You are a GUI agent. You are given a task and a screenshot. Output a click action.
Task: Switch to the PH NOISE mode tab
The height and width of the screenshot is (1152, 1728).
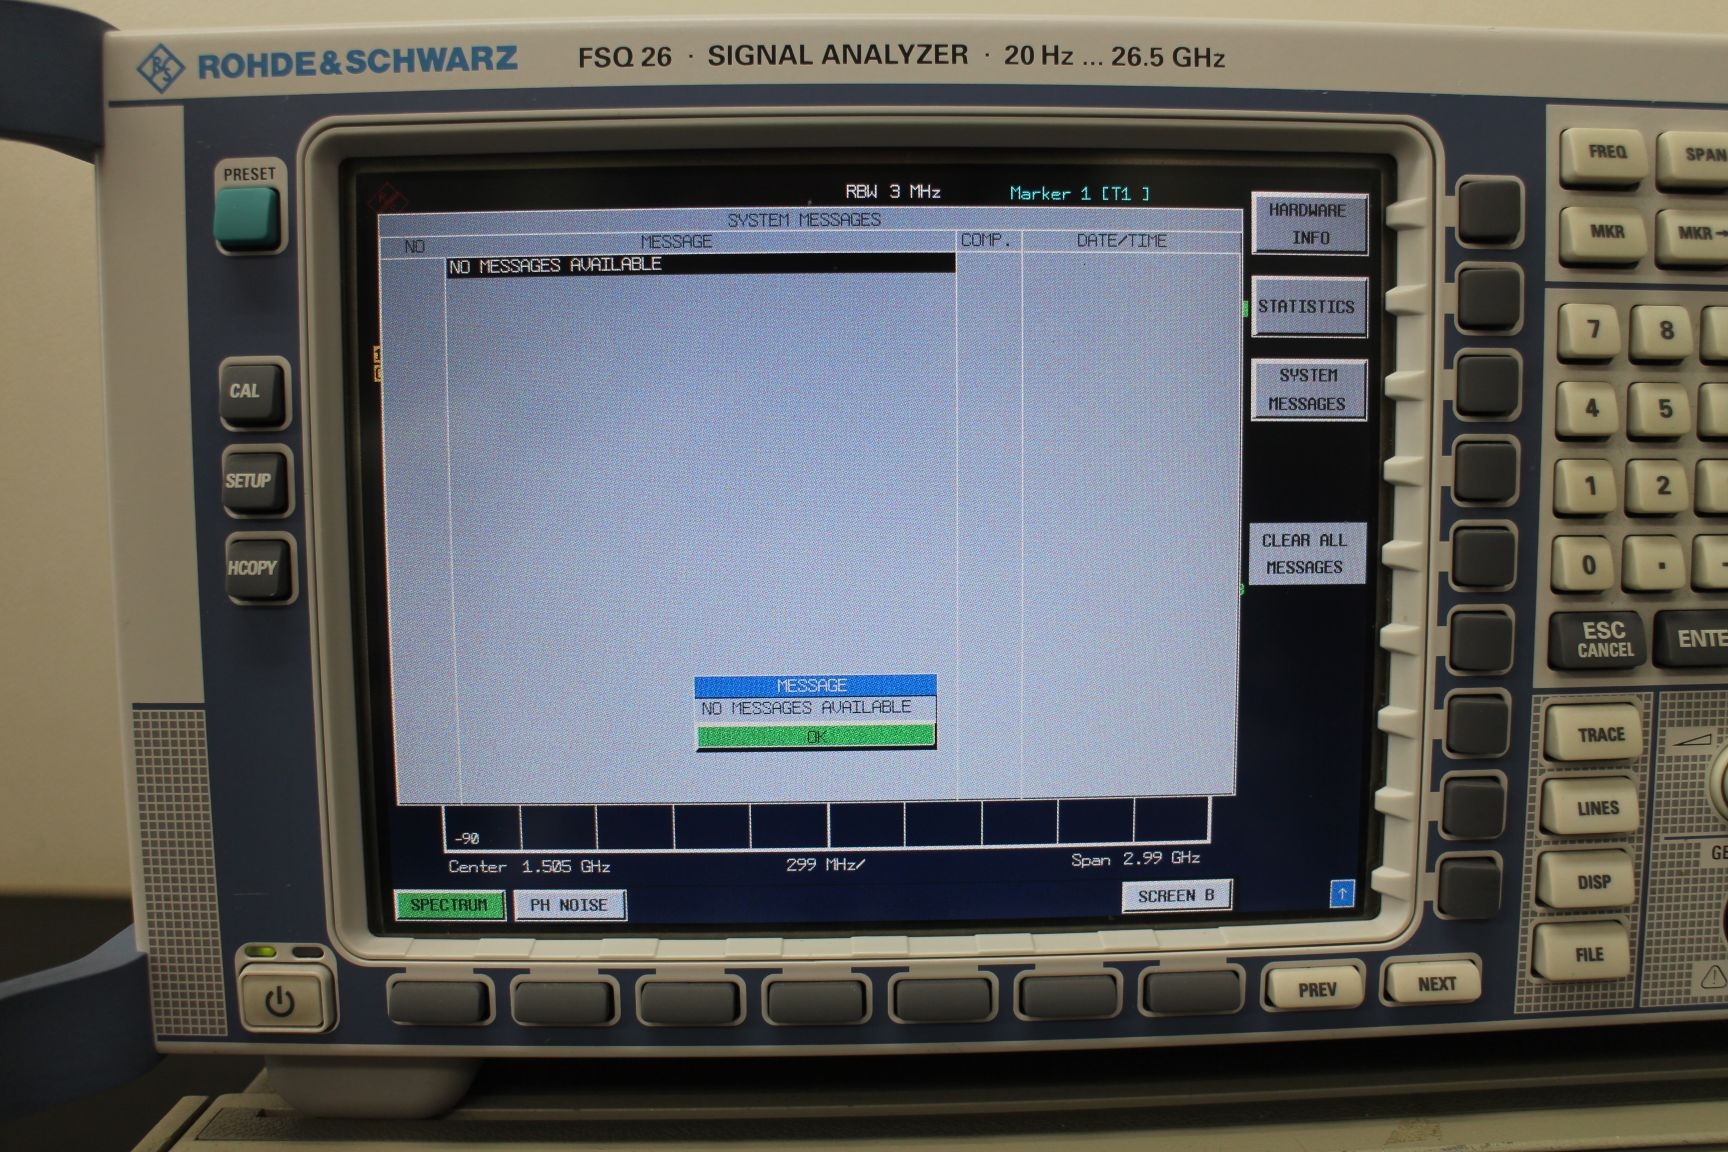[x=569, y=905]
